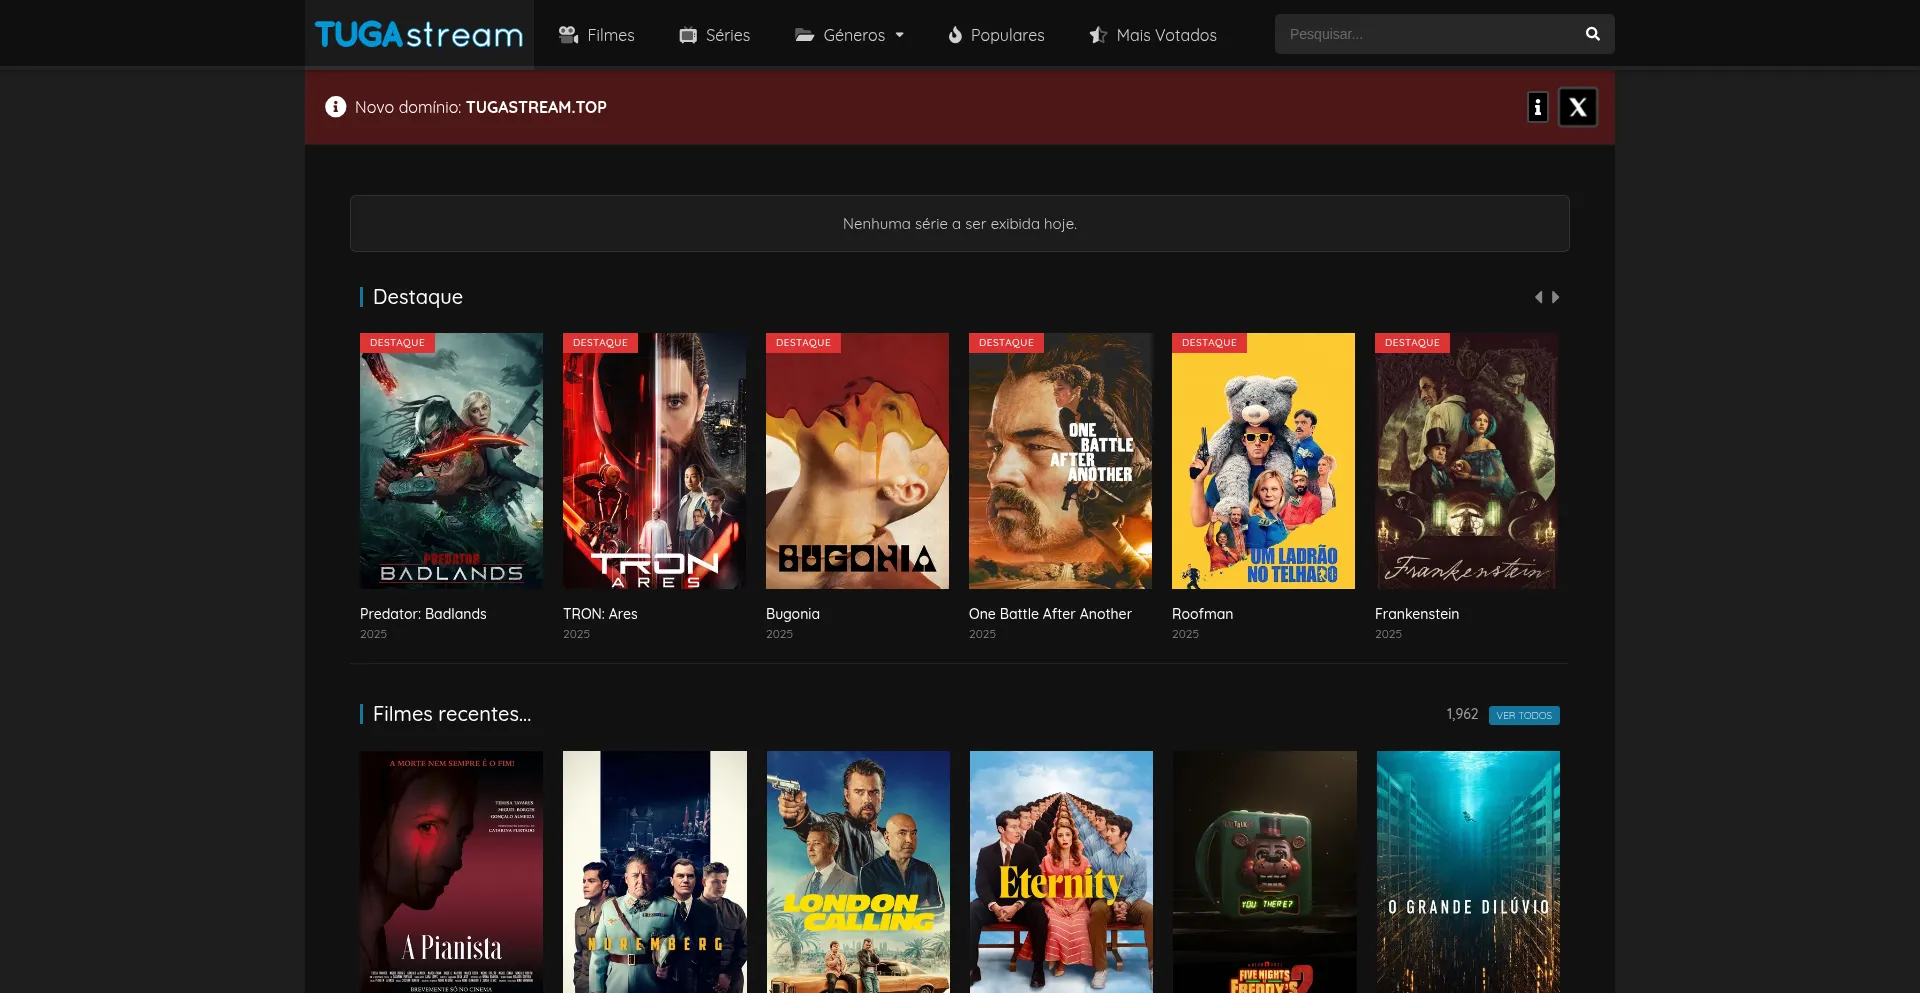Click the Filmes recentes... section heading
Image resolution: width=1920 pixels, height=993 pixels.
click(x=452, y=714)
